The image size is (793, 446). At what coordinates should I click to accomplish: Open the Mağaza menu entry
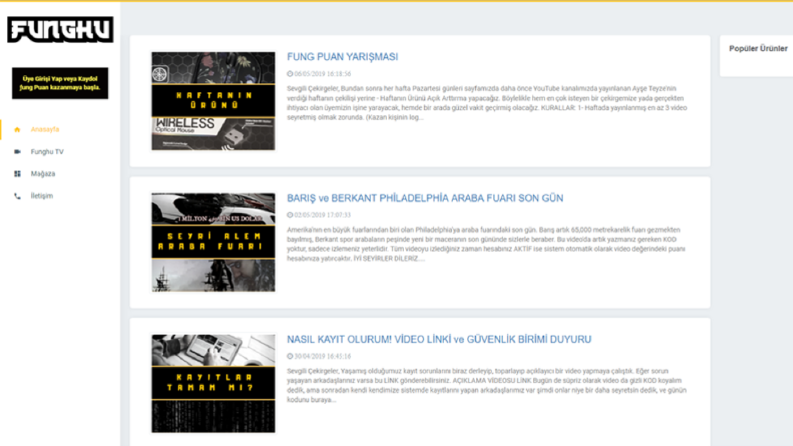tap(43, 173)
